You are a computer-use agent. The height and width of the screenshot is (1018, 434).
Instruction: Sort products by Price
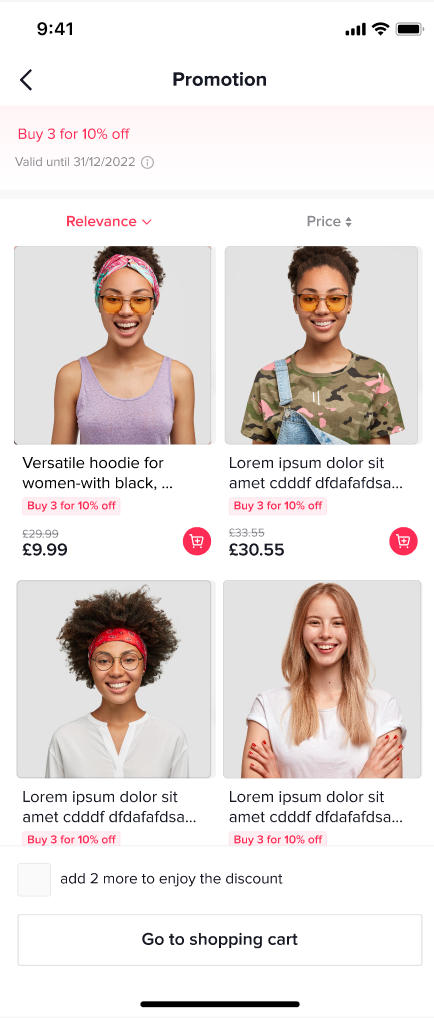(x=329, y=221)
